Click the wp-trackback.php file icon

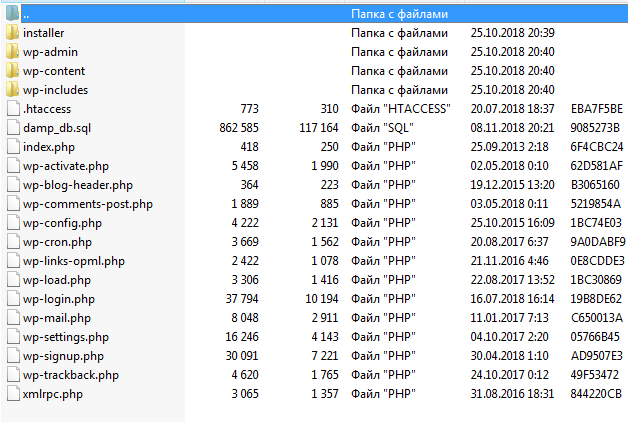pyautogui.click(x=13, y=375)
